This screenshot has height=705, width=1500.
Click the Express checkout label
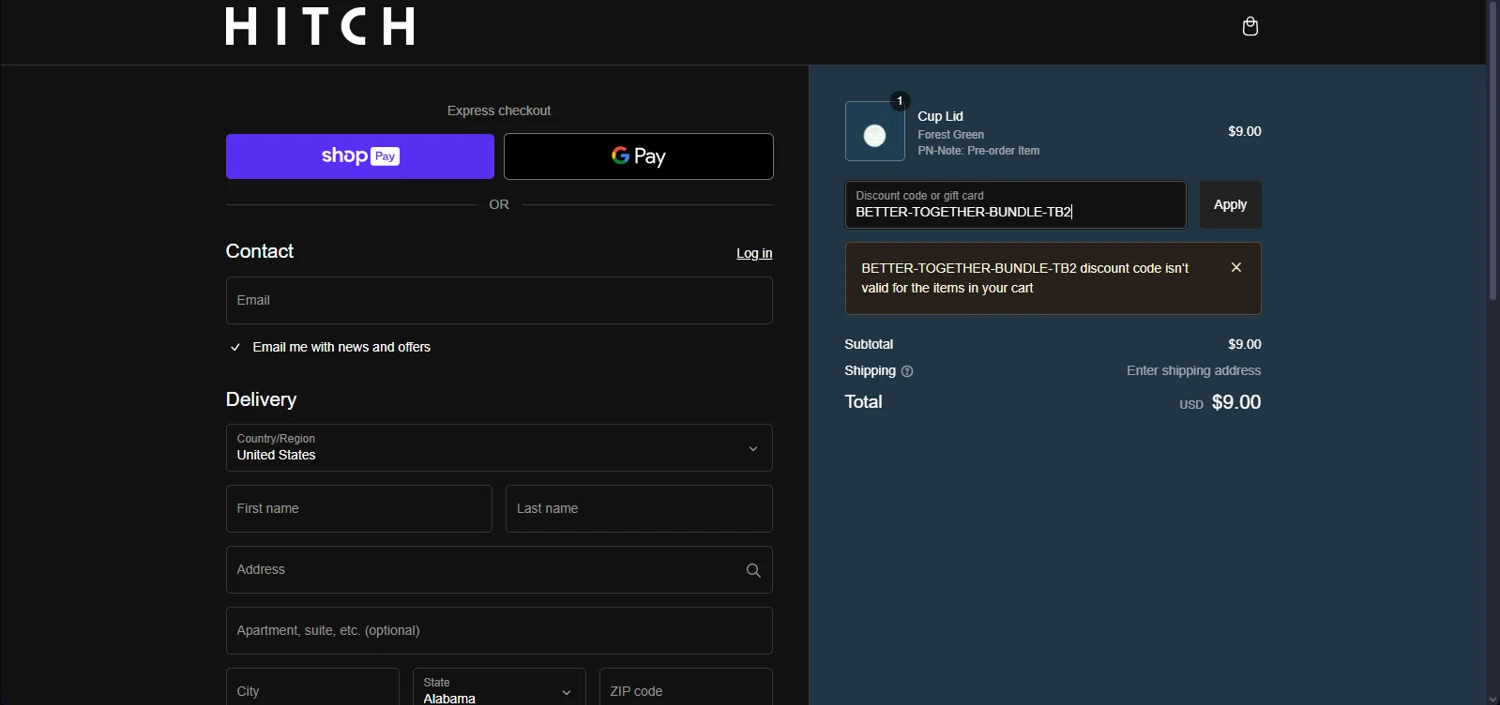(x=499, y=110)
